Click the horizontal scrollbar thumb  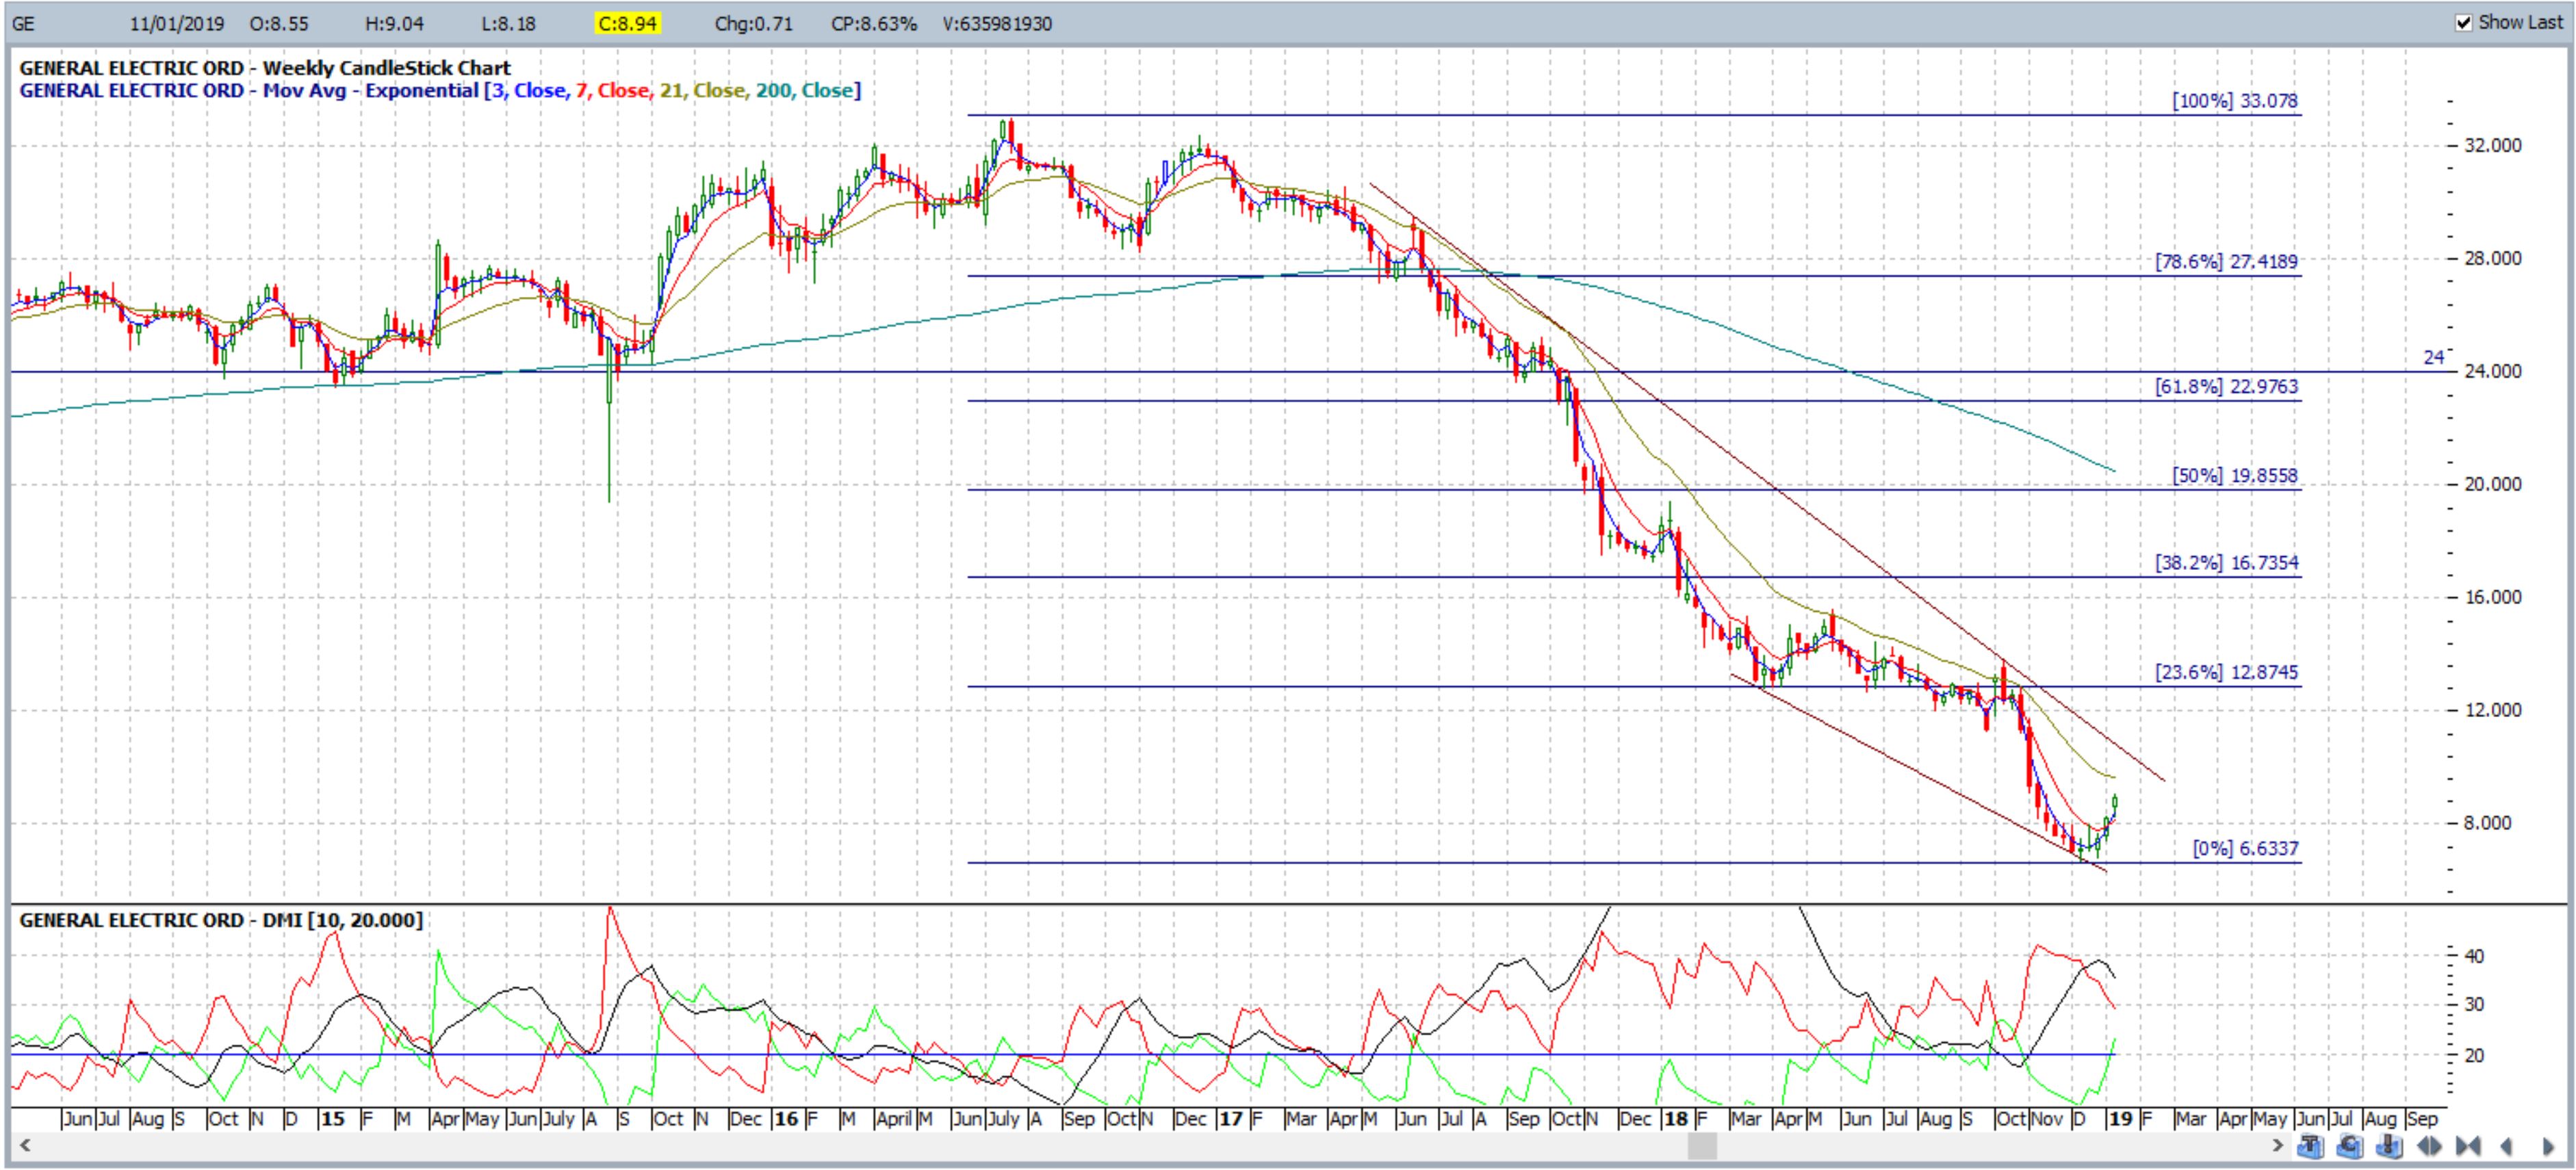pyautogui.click(x=1701, y=1145)
